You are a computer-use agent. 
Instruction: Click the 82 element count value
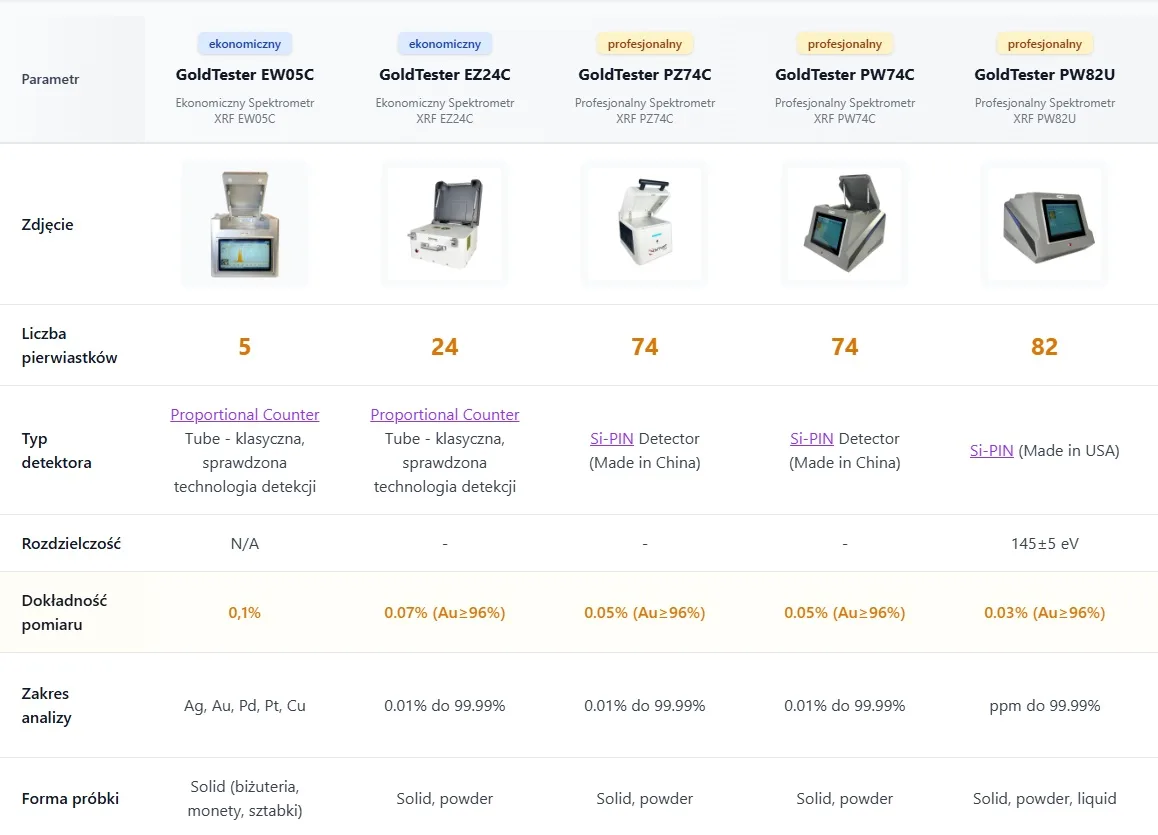1044,346
